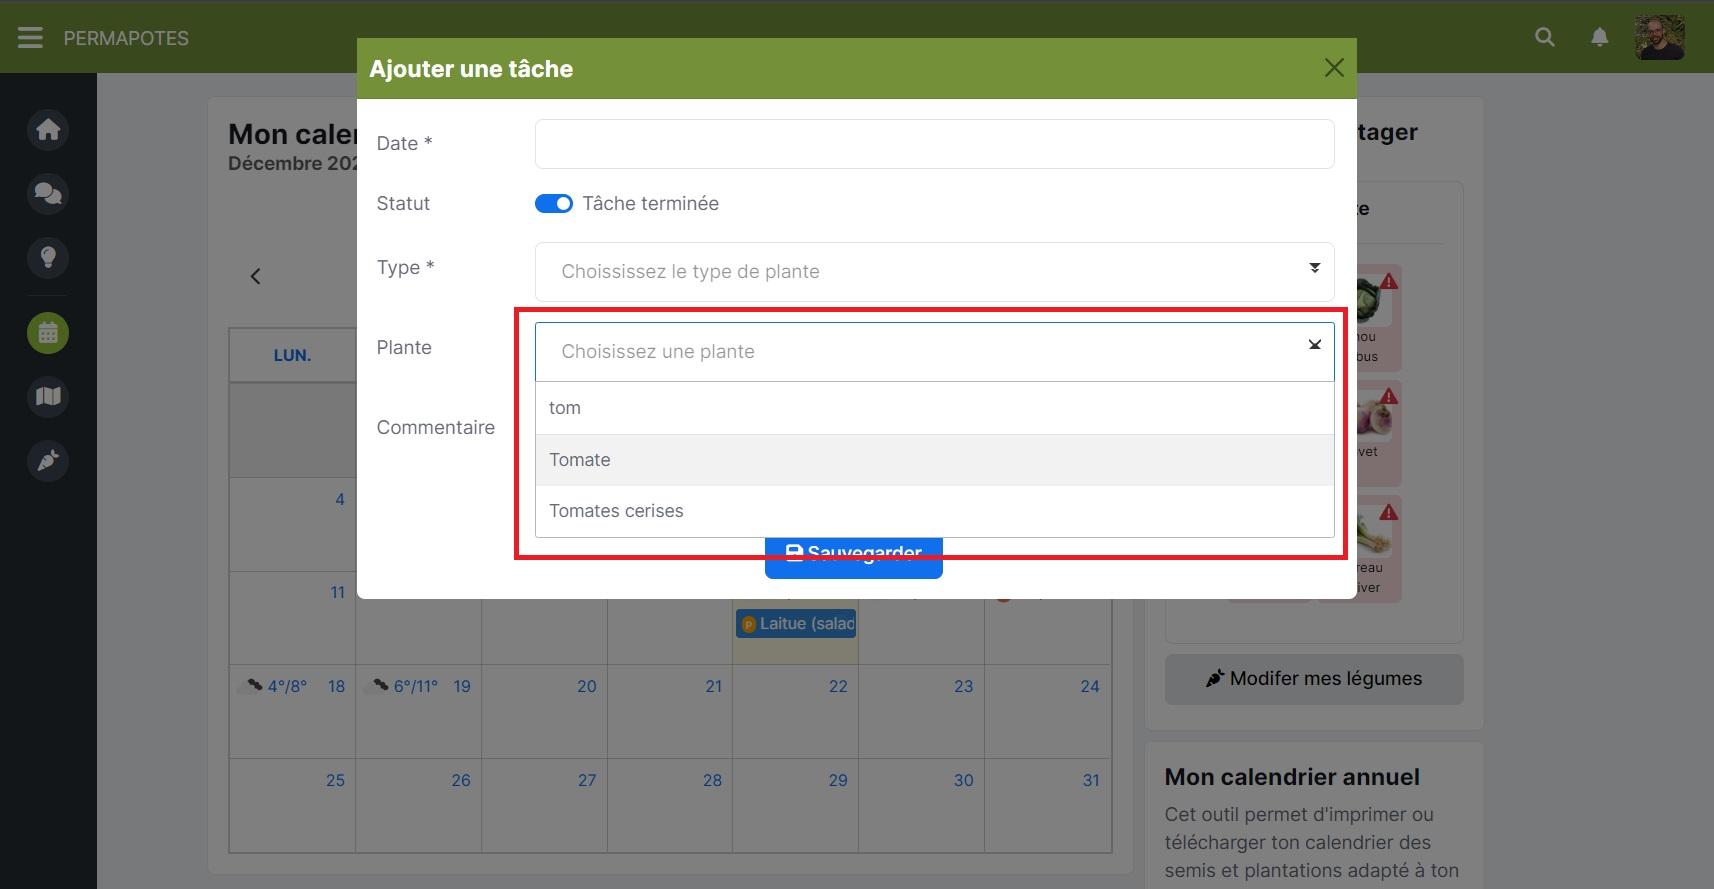1714x889 pixels.
Task: Click the Sauvegarder button
Action: (x=853, y=566)
